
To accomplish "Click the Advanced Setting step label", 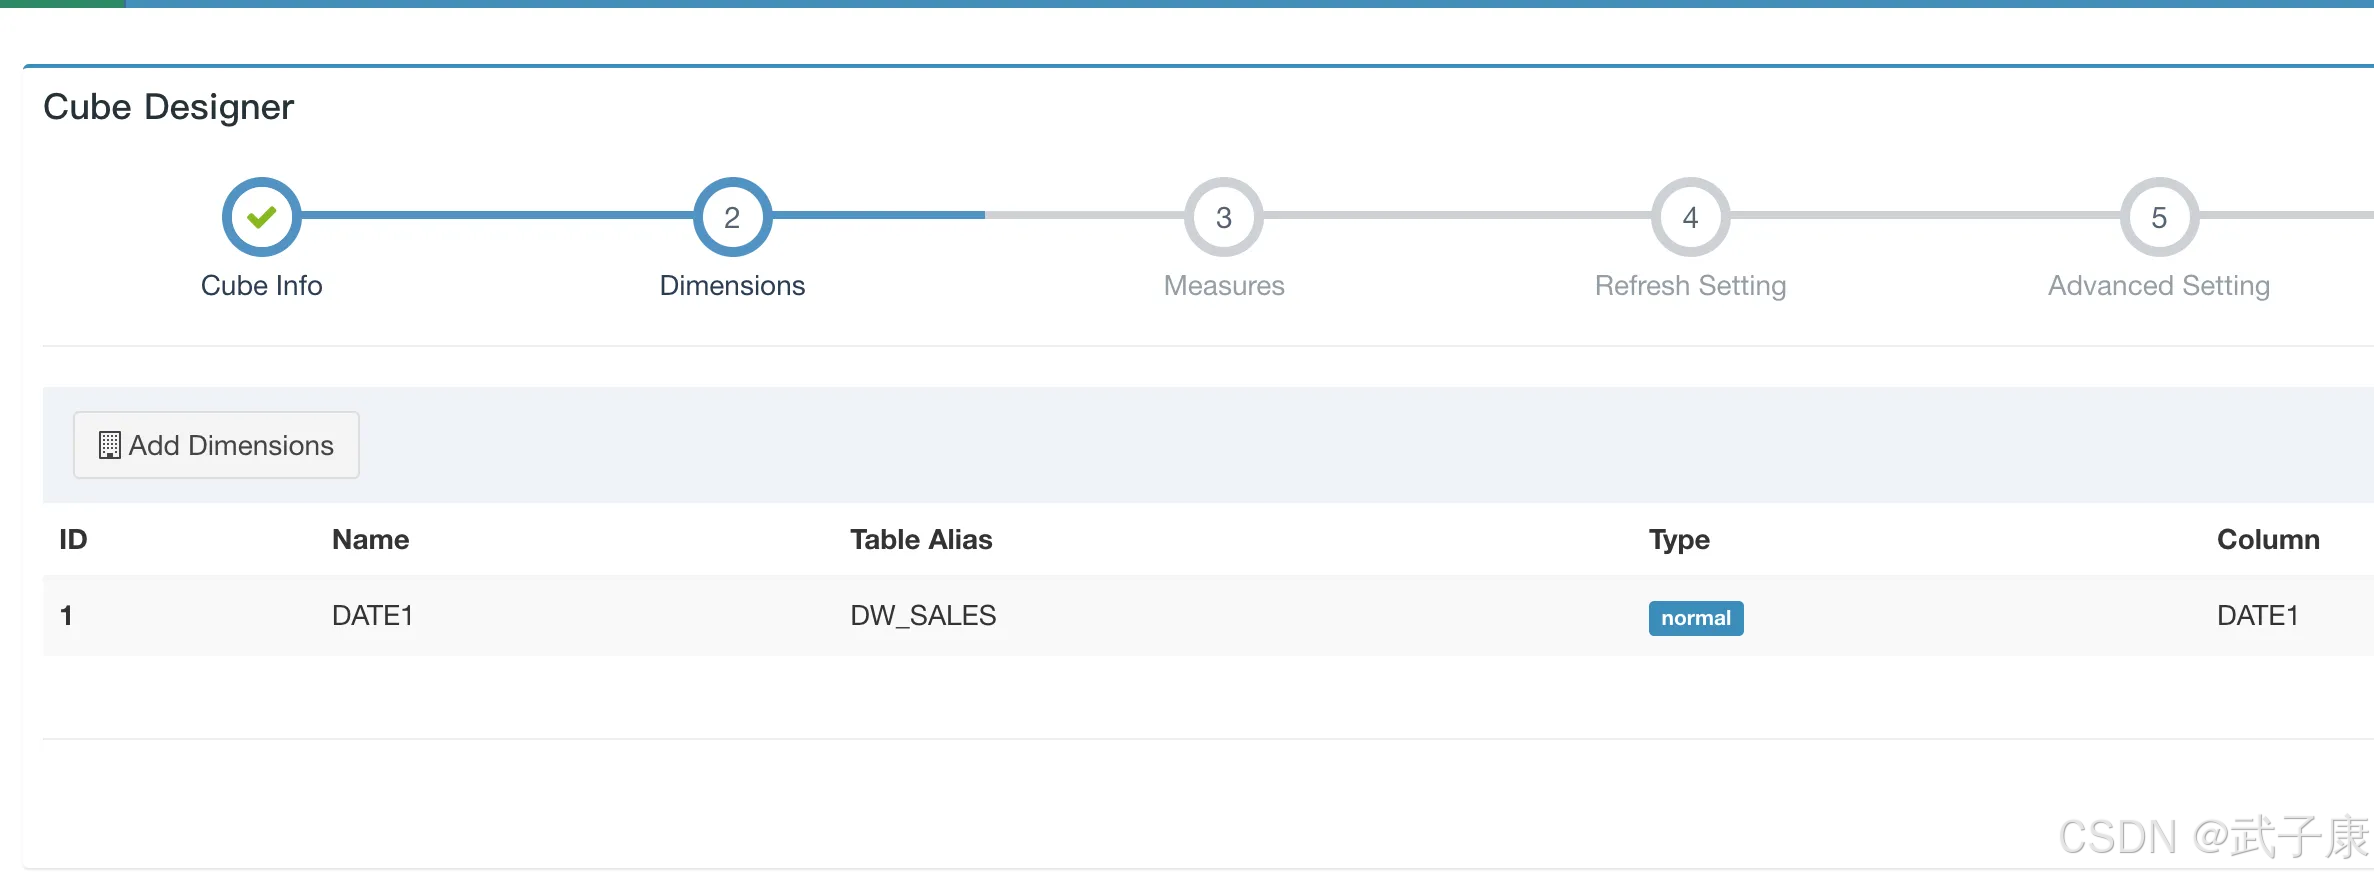I will [x=2158, y=286].
